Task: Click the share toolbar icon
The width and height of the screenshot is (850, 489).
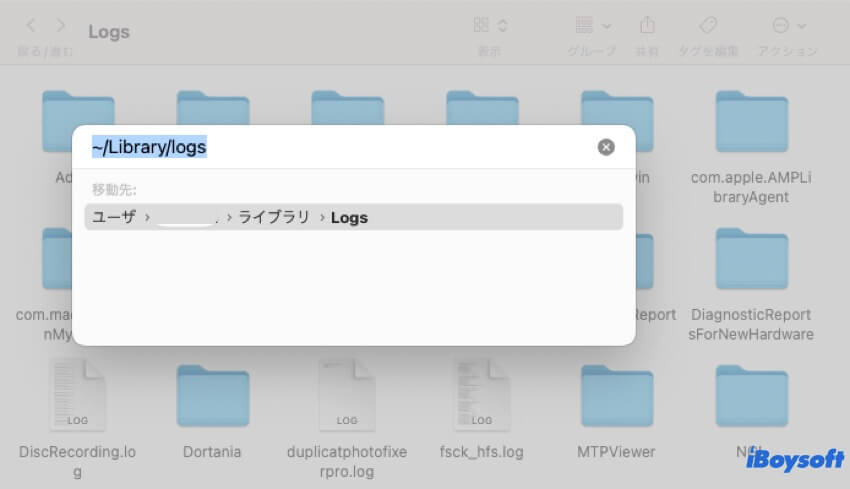Action: pos(647,25)
